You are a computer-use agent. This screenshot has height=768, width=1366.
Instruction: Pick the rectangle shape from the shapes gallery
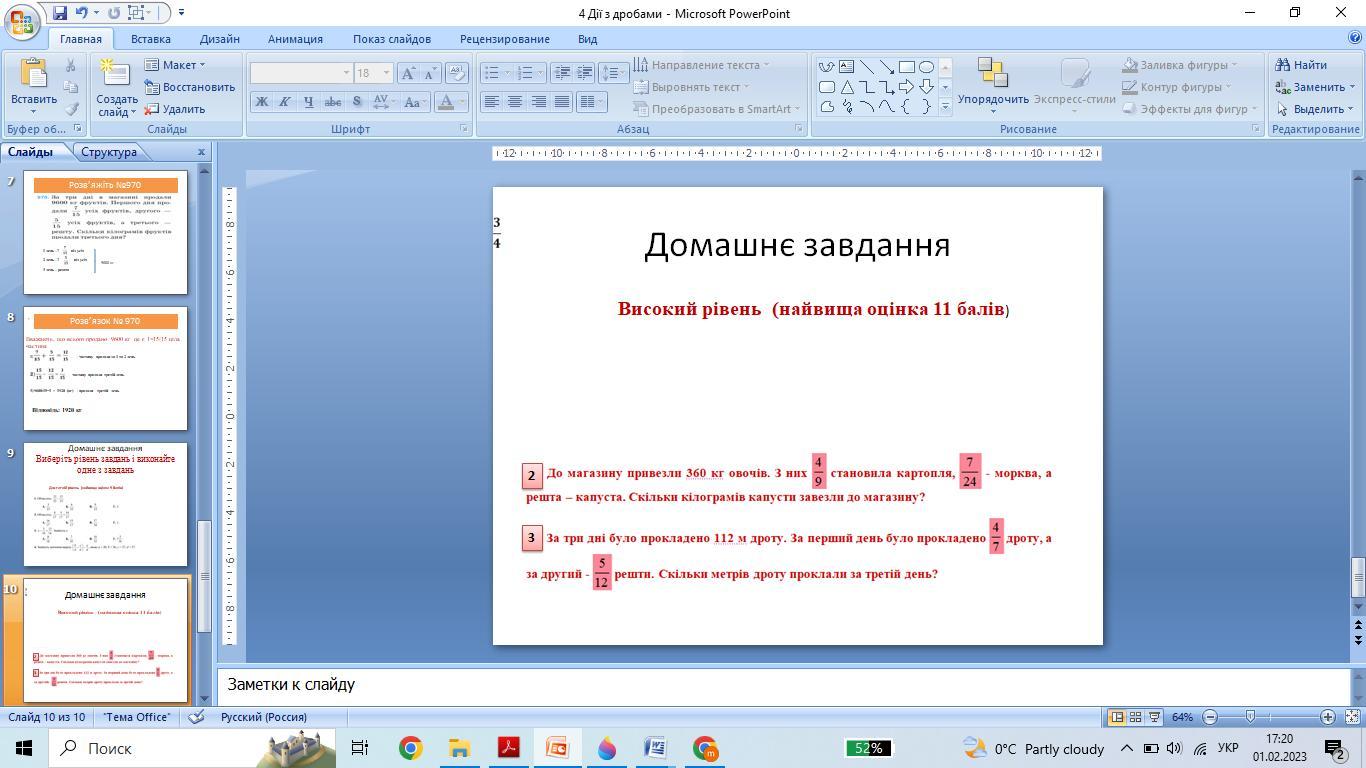906,67
